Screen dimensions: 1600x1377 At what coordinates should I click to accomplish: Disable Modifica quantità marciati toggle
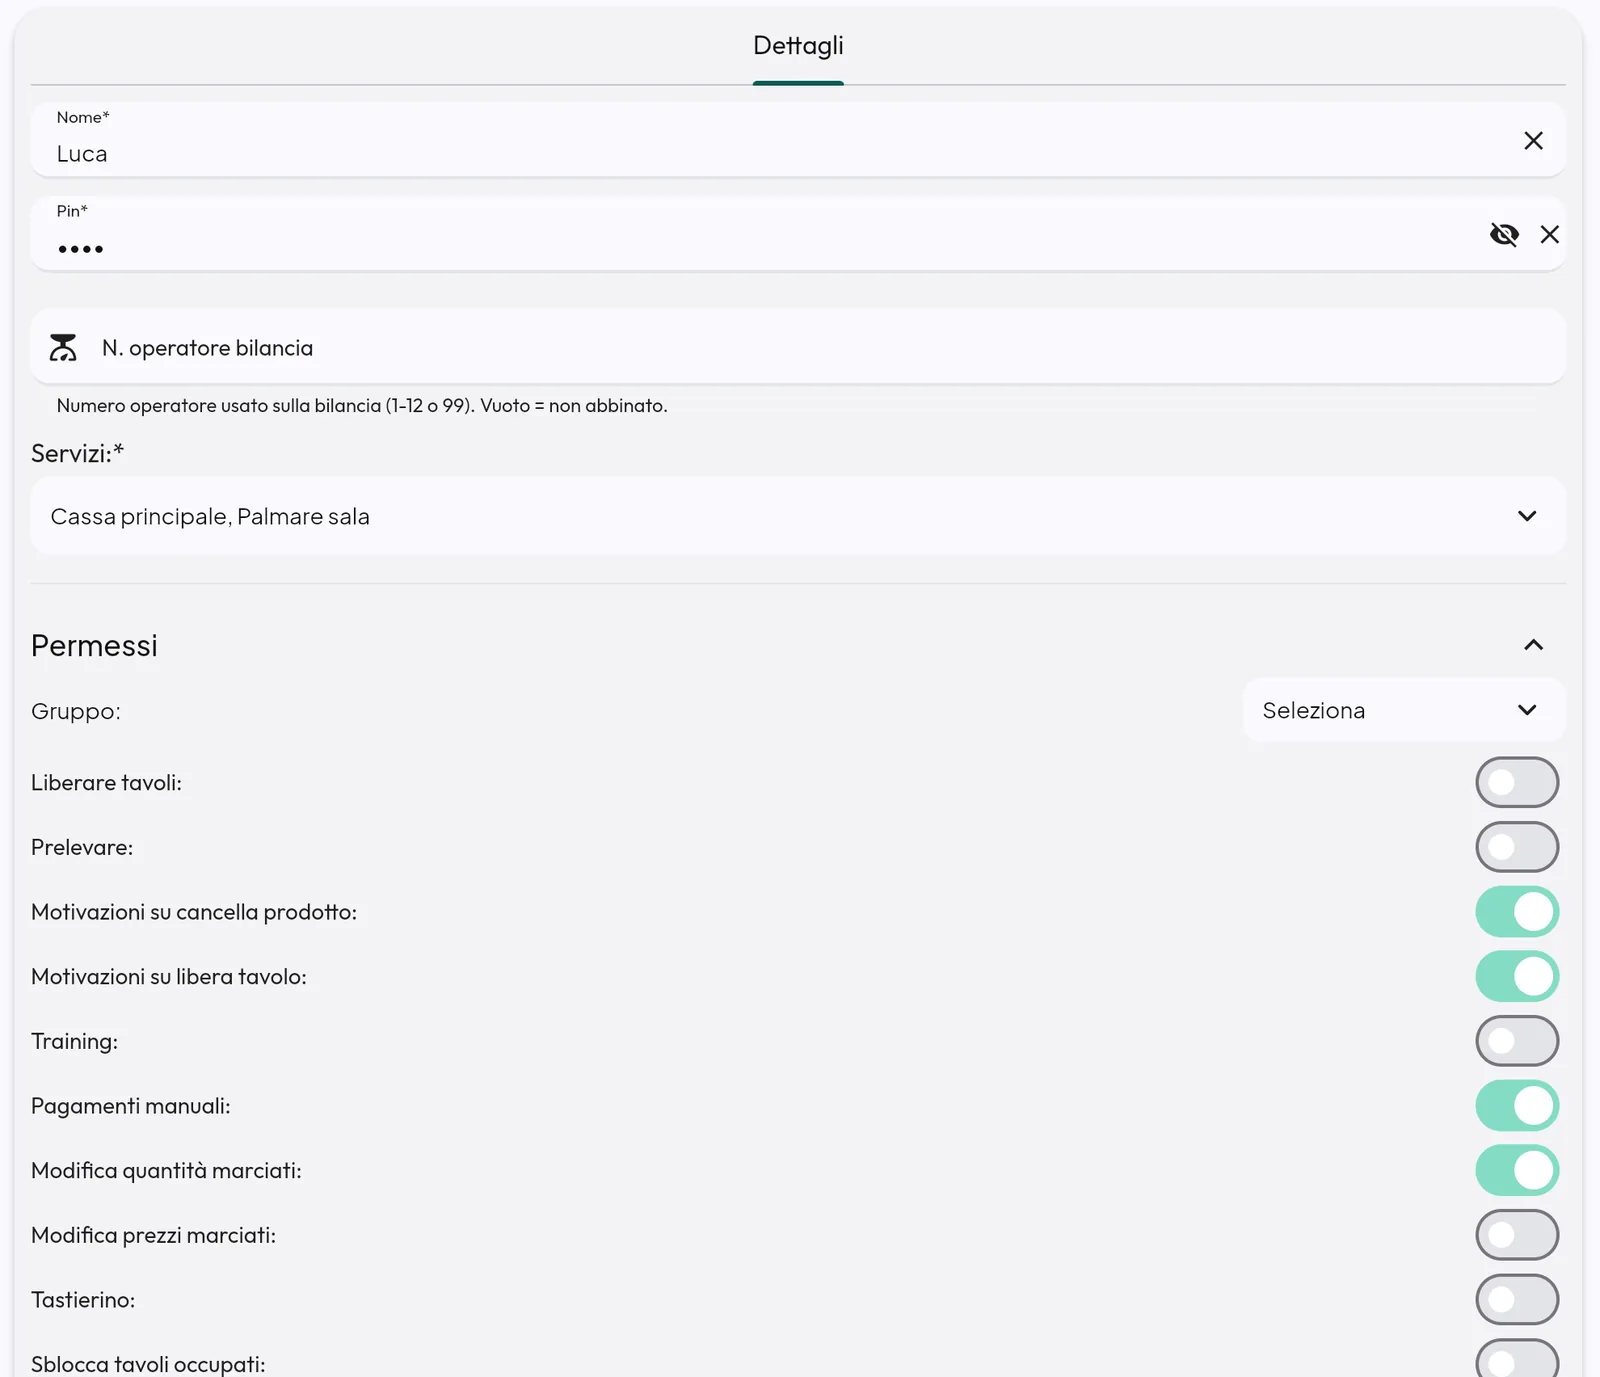pos(1517,1170)
